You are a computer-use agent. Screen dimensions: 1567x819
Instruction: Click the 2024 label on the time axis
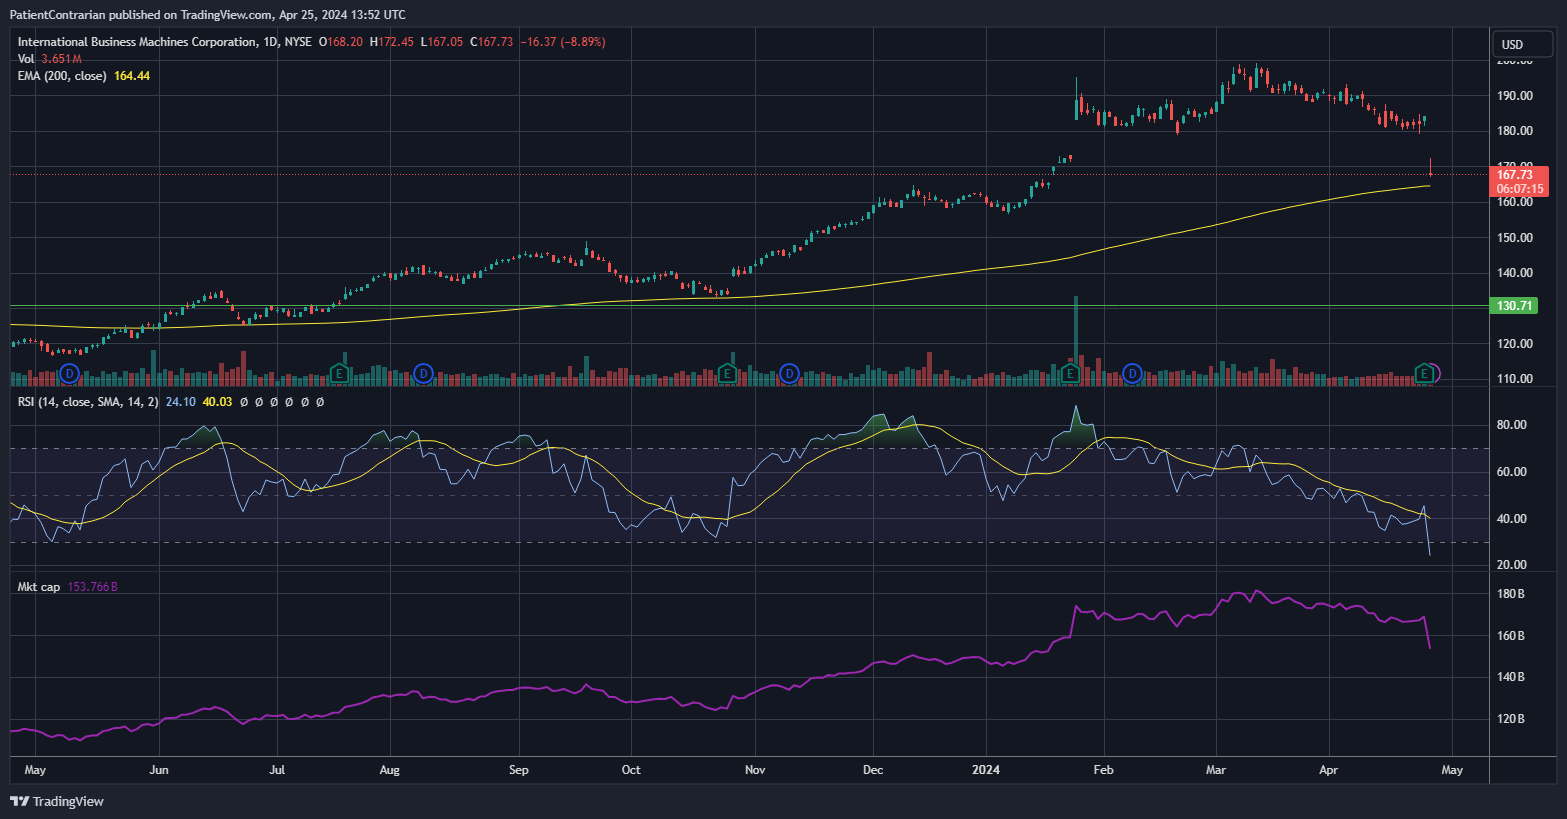click(986, 770)
